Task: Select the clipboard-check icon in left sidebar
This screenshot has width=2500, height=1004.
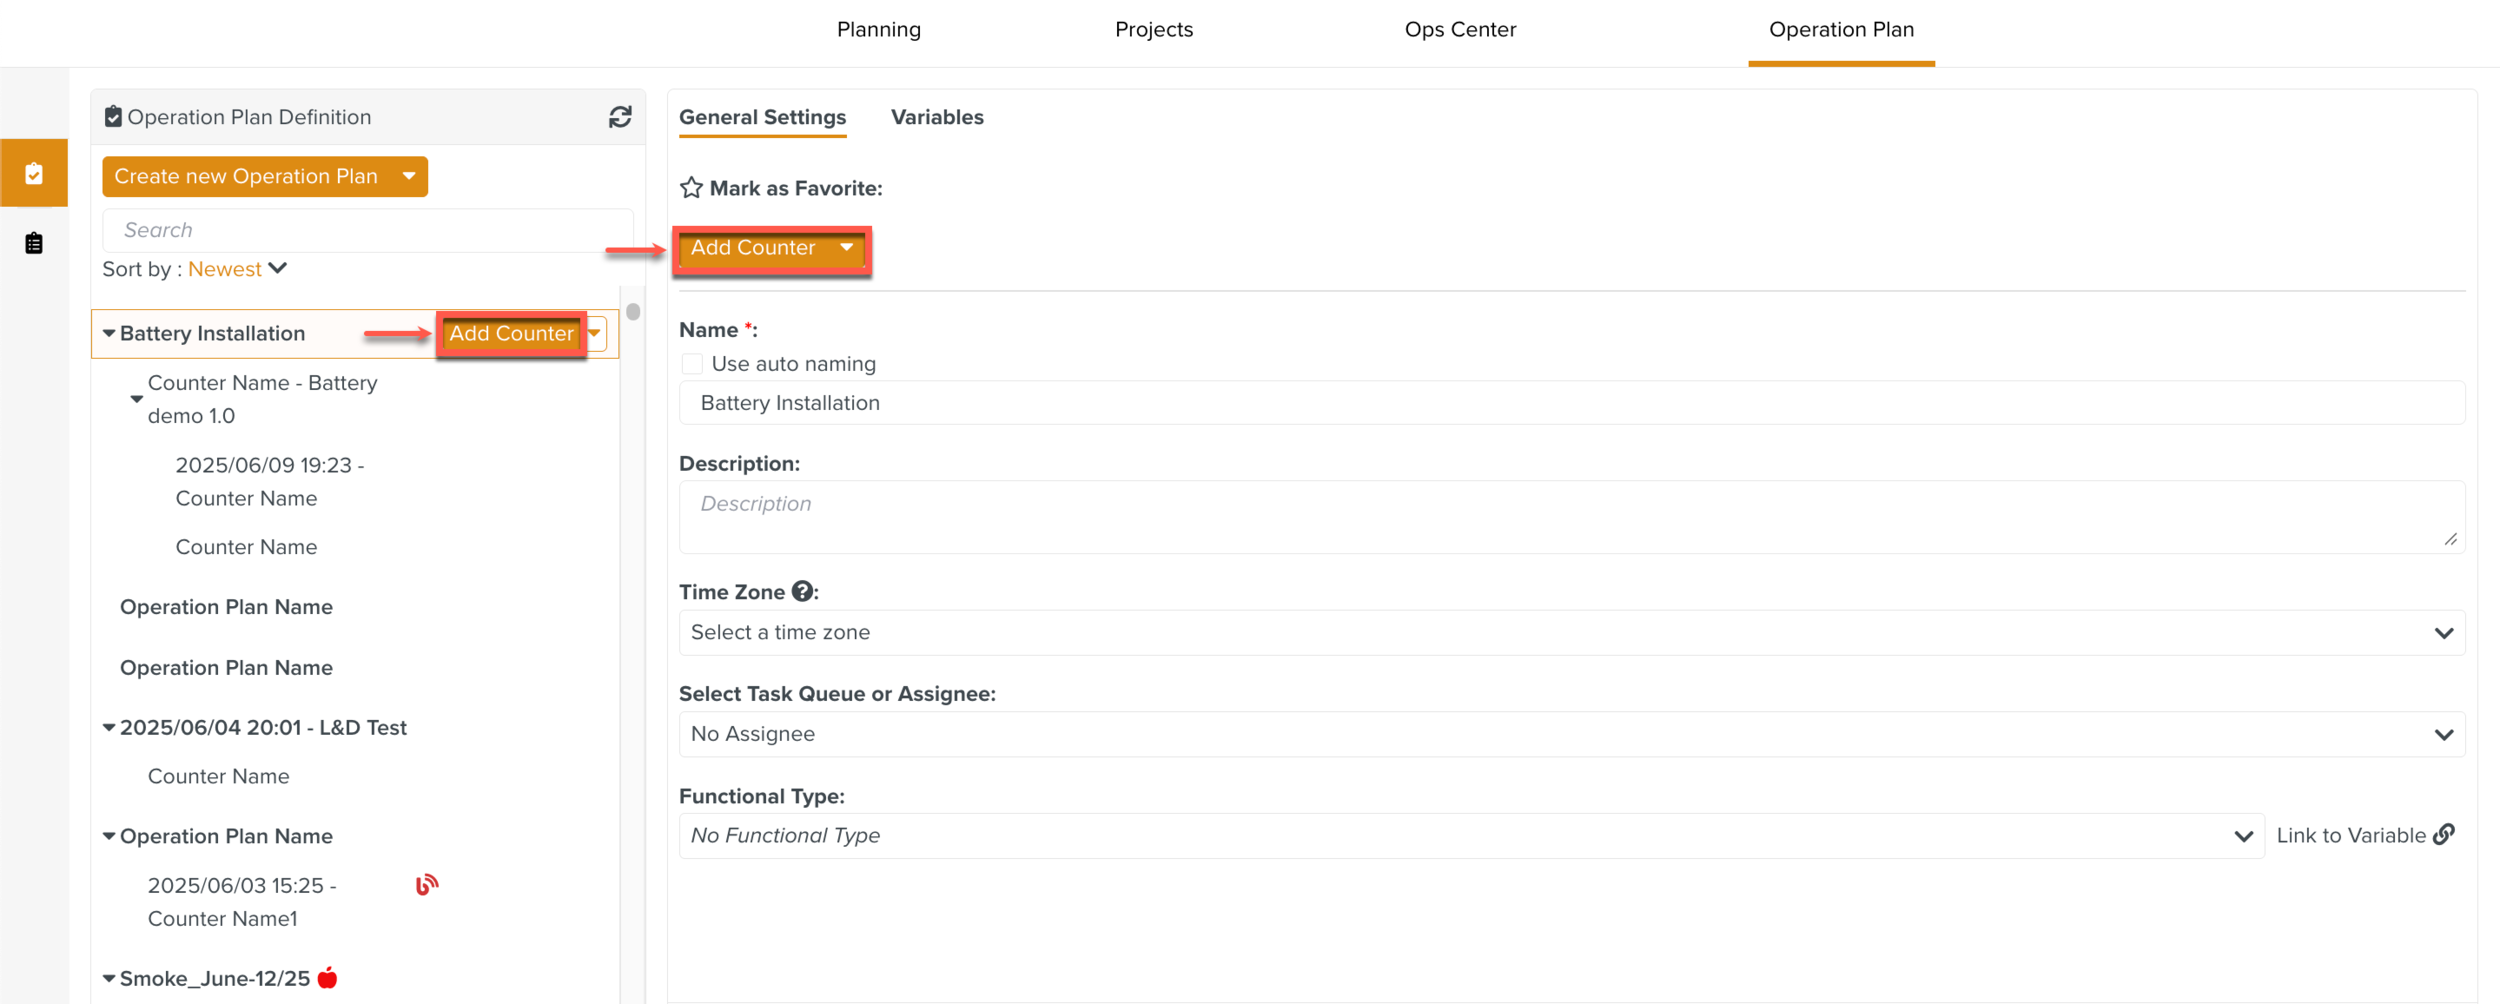Action: (34, 174)
